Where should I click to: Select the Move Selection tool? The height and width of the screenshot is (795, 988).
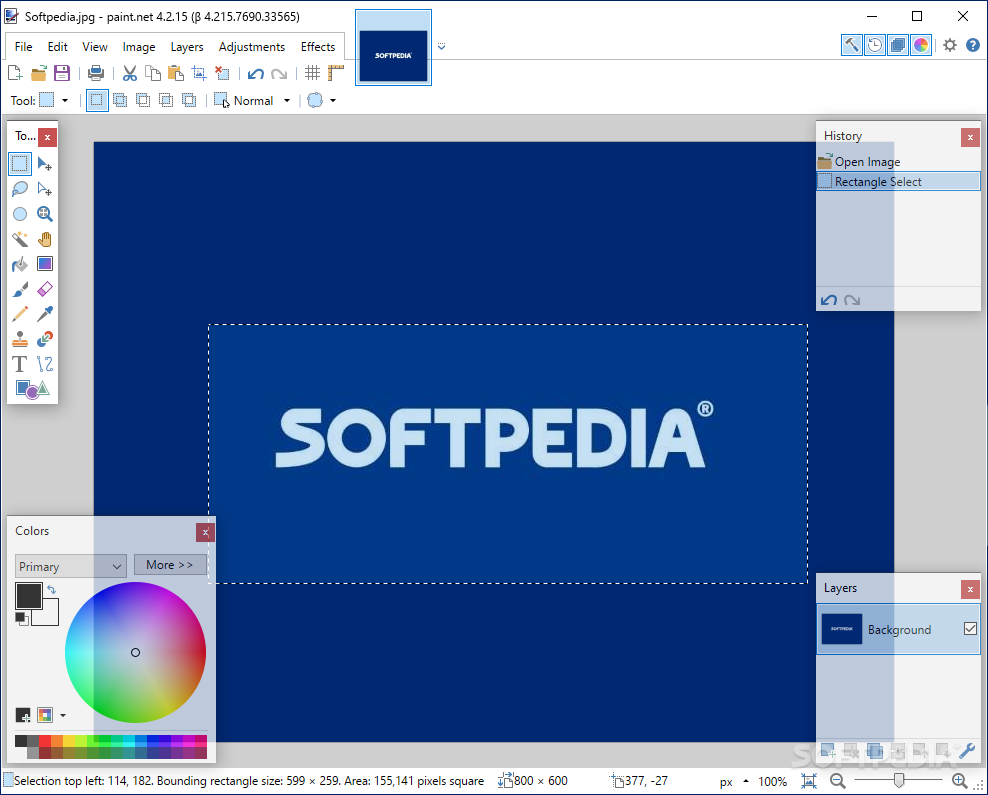tap(44, 189)
